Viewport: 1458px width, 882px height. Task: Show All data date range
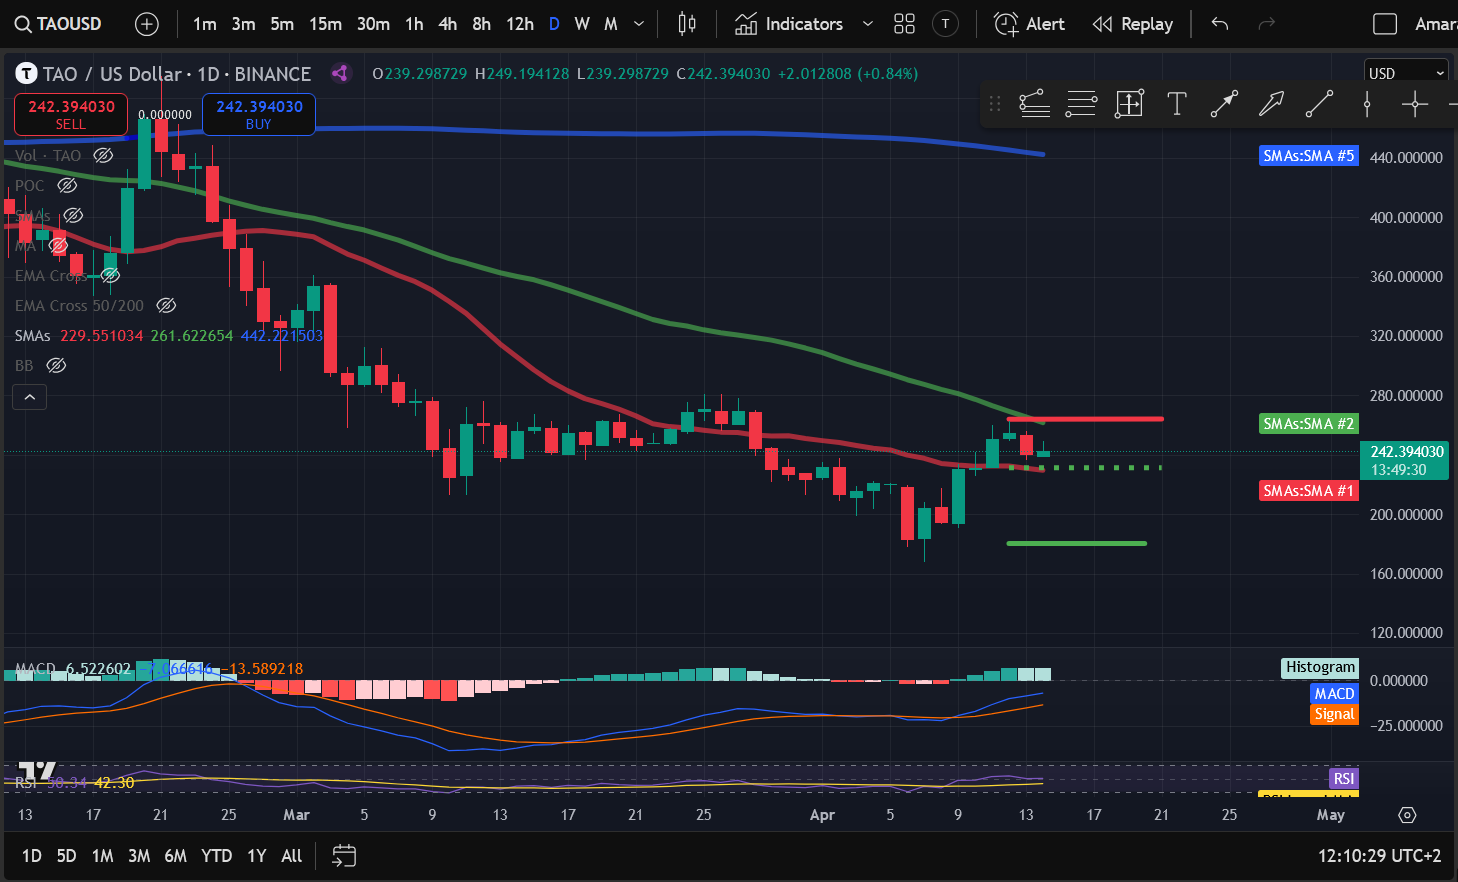[x=291, y=856]
